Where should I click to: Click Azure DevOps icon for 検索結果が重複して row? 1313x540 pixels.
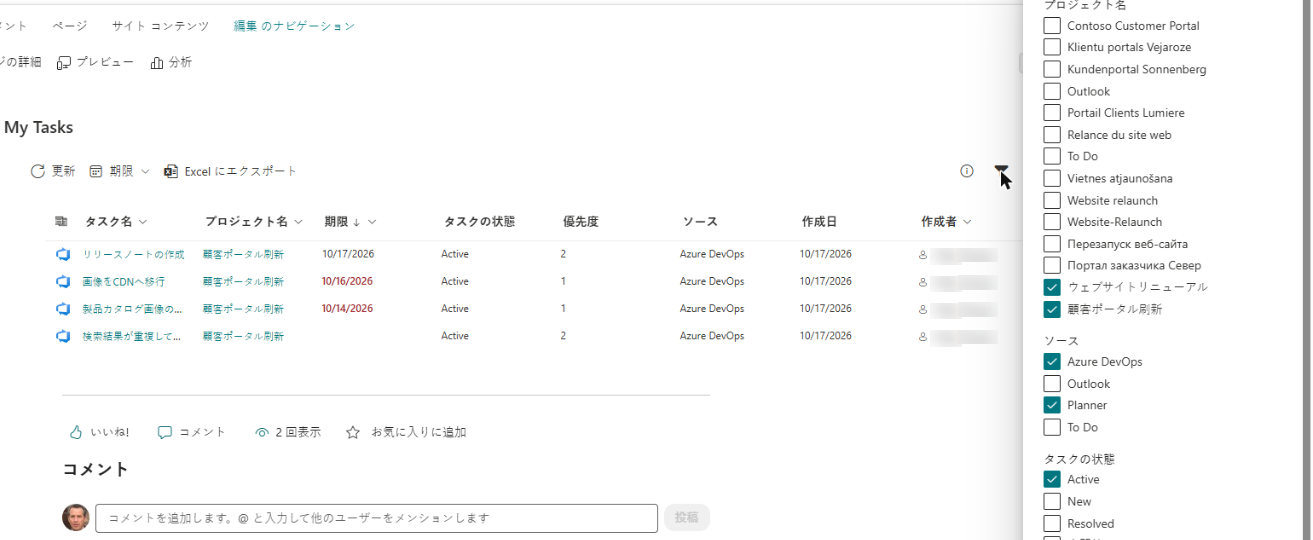[x=62, y=336]
